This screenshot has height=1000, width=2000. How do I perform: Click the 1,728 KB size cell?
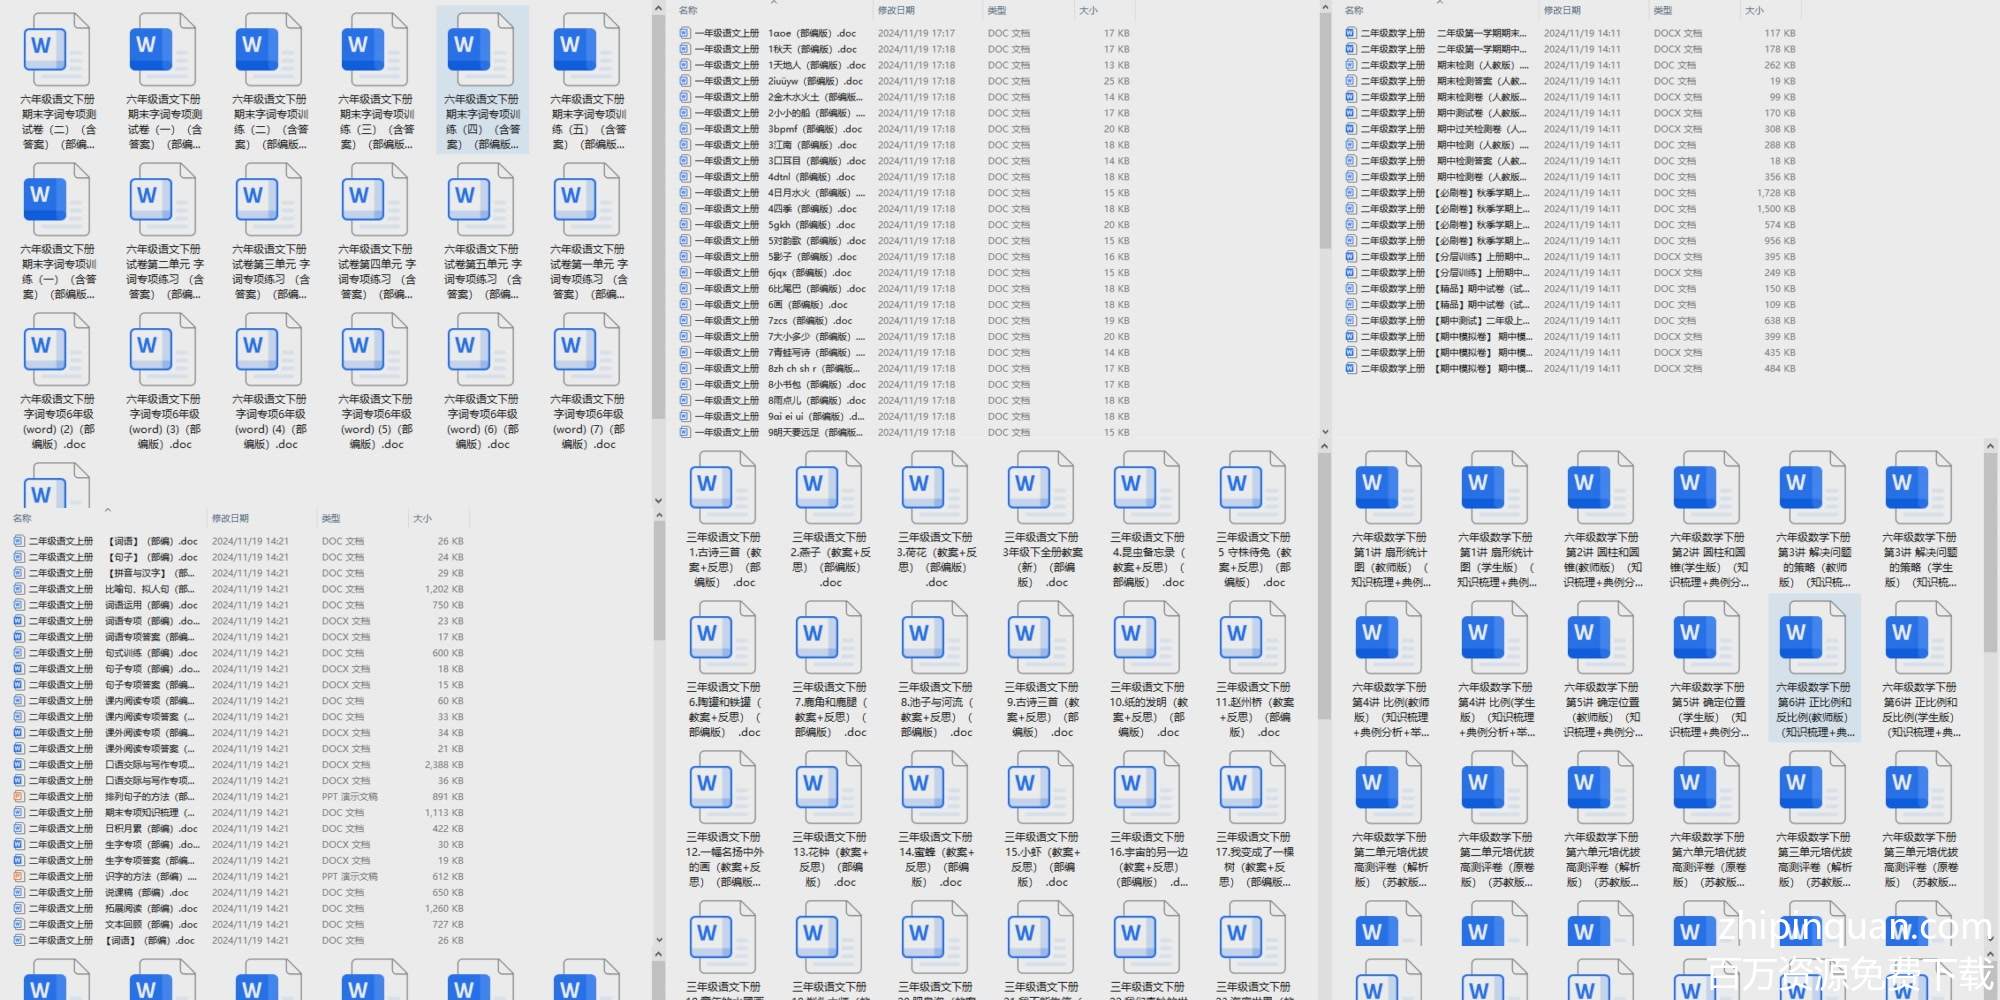[x=1776, y=193]
